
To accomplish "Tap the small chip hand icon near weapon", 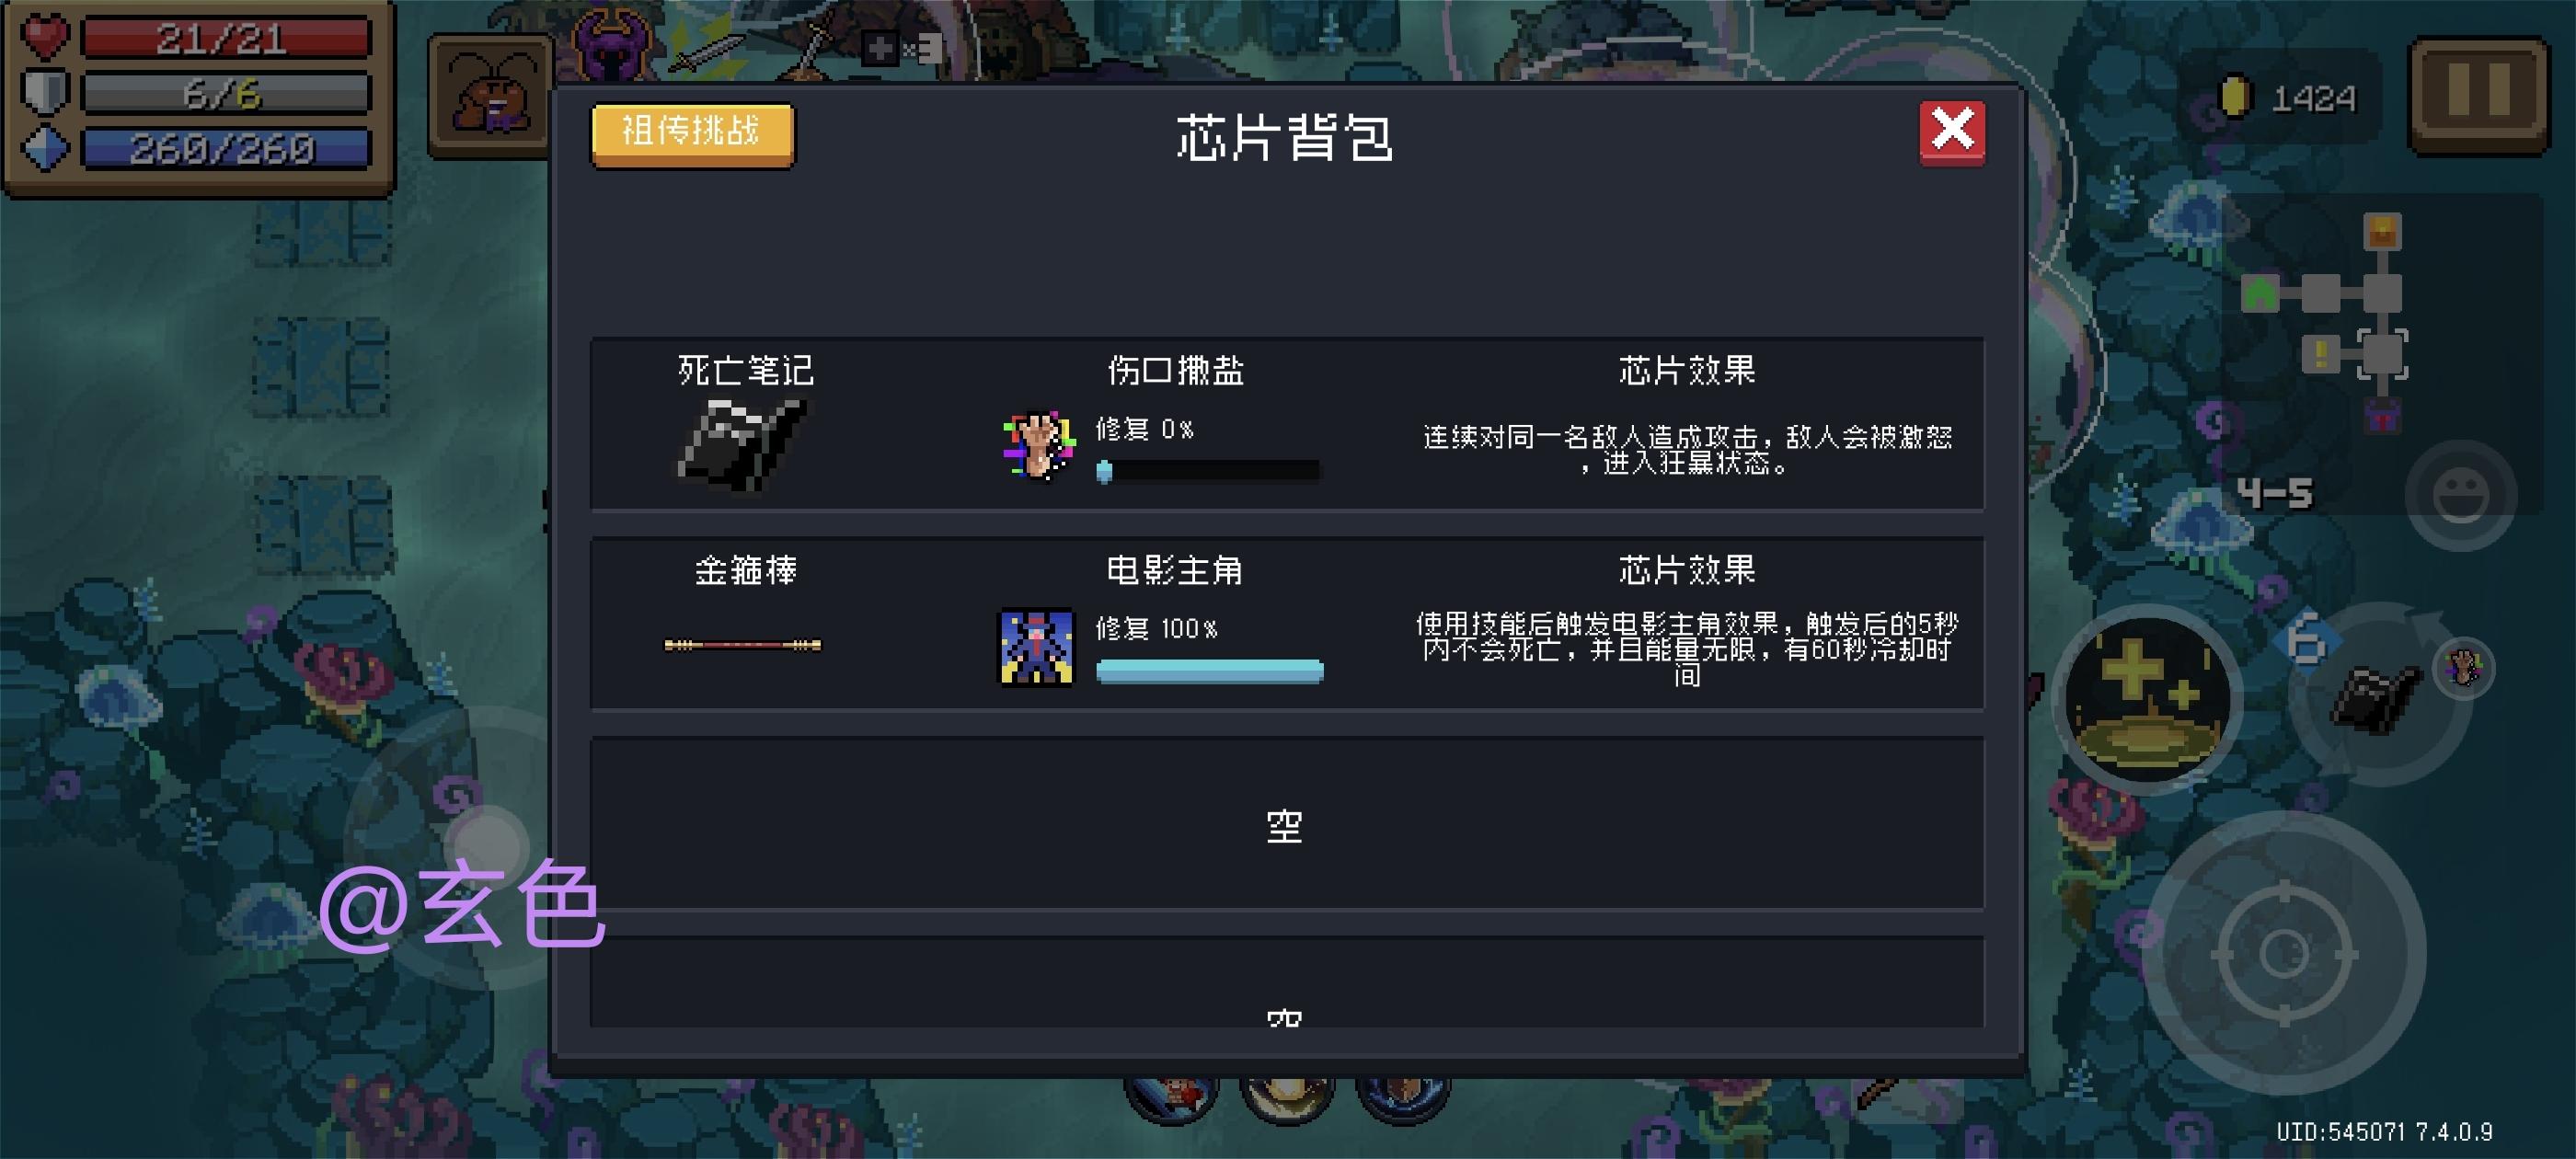I will [x=2463, y=667].
